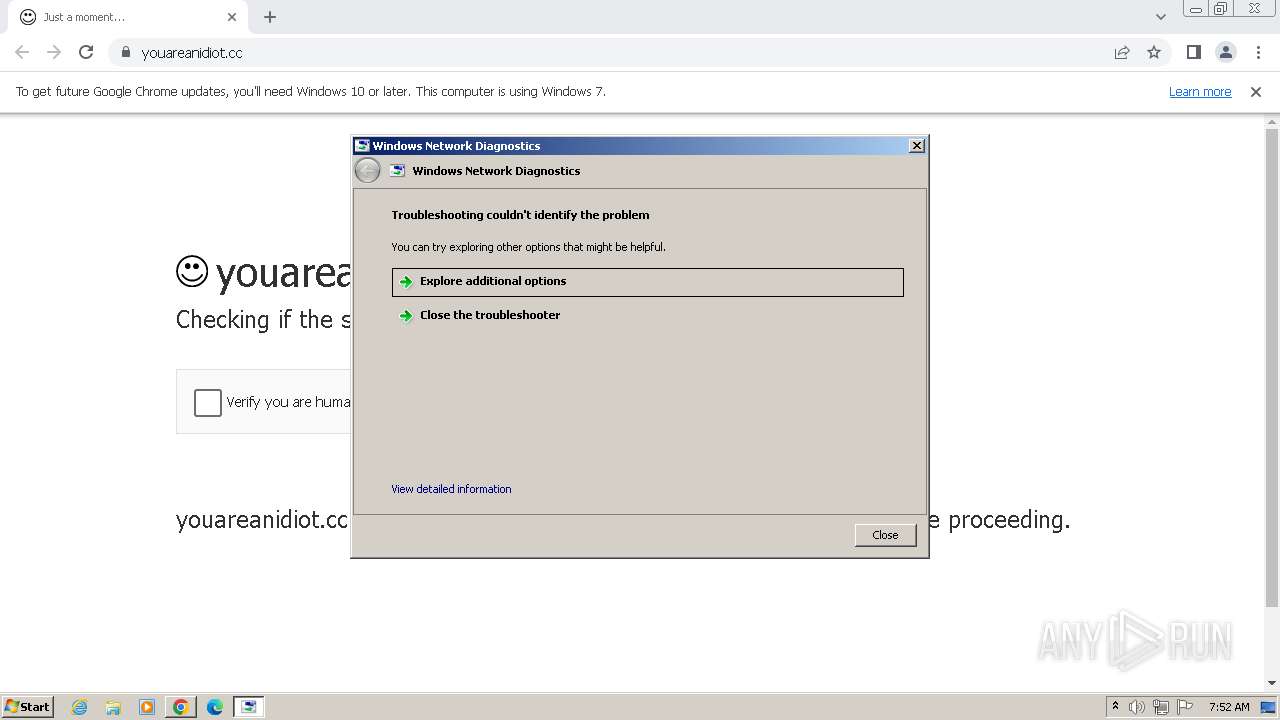Viewport: 1280px width, 720px height.
Task: Close the 'Just a moment...' tab
Action: point(232,17)
